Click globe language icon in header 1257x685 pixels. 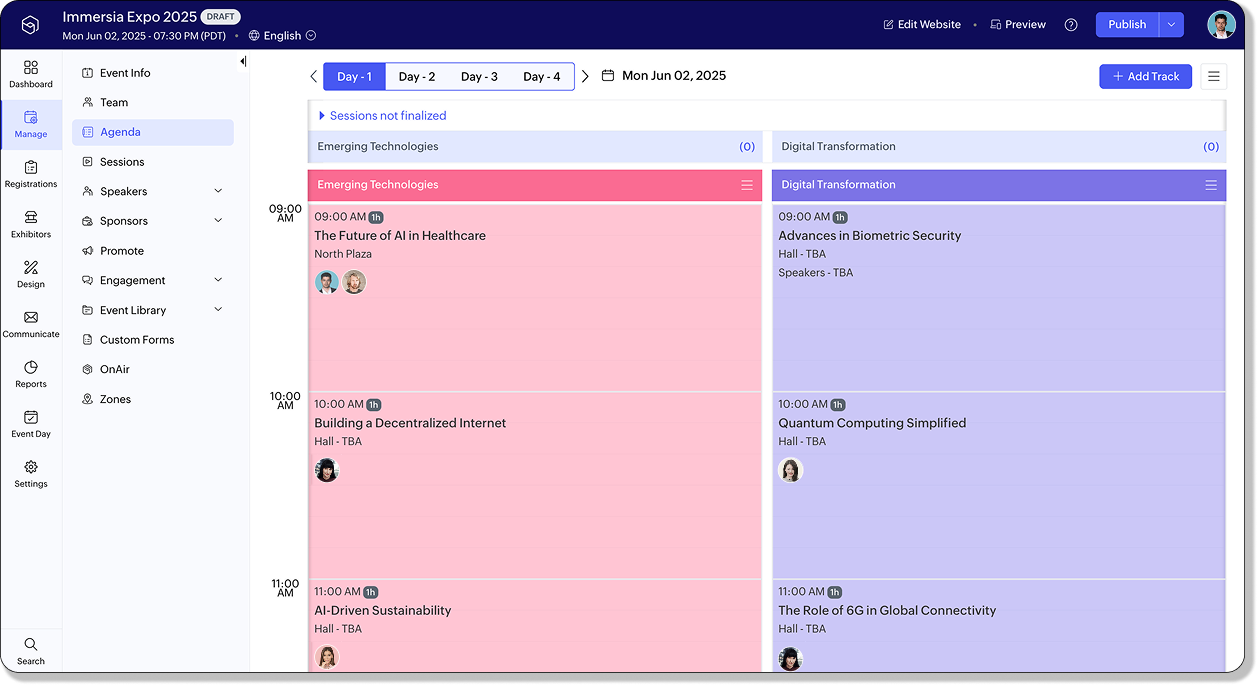tap(254, 35)
